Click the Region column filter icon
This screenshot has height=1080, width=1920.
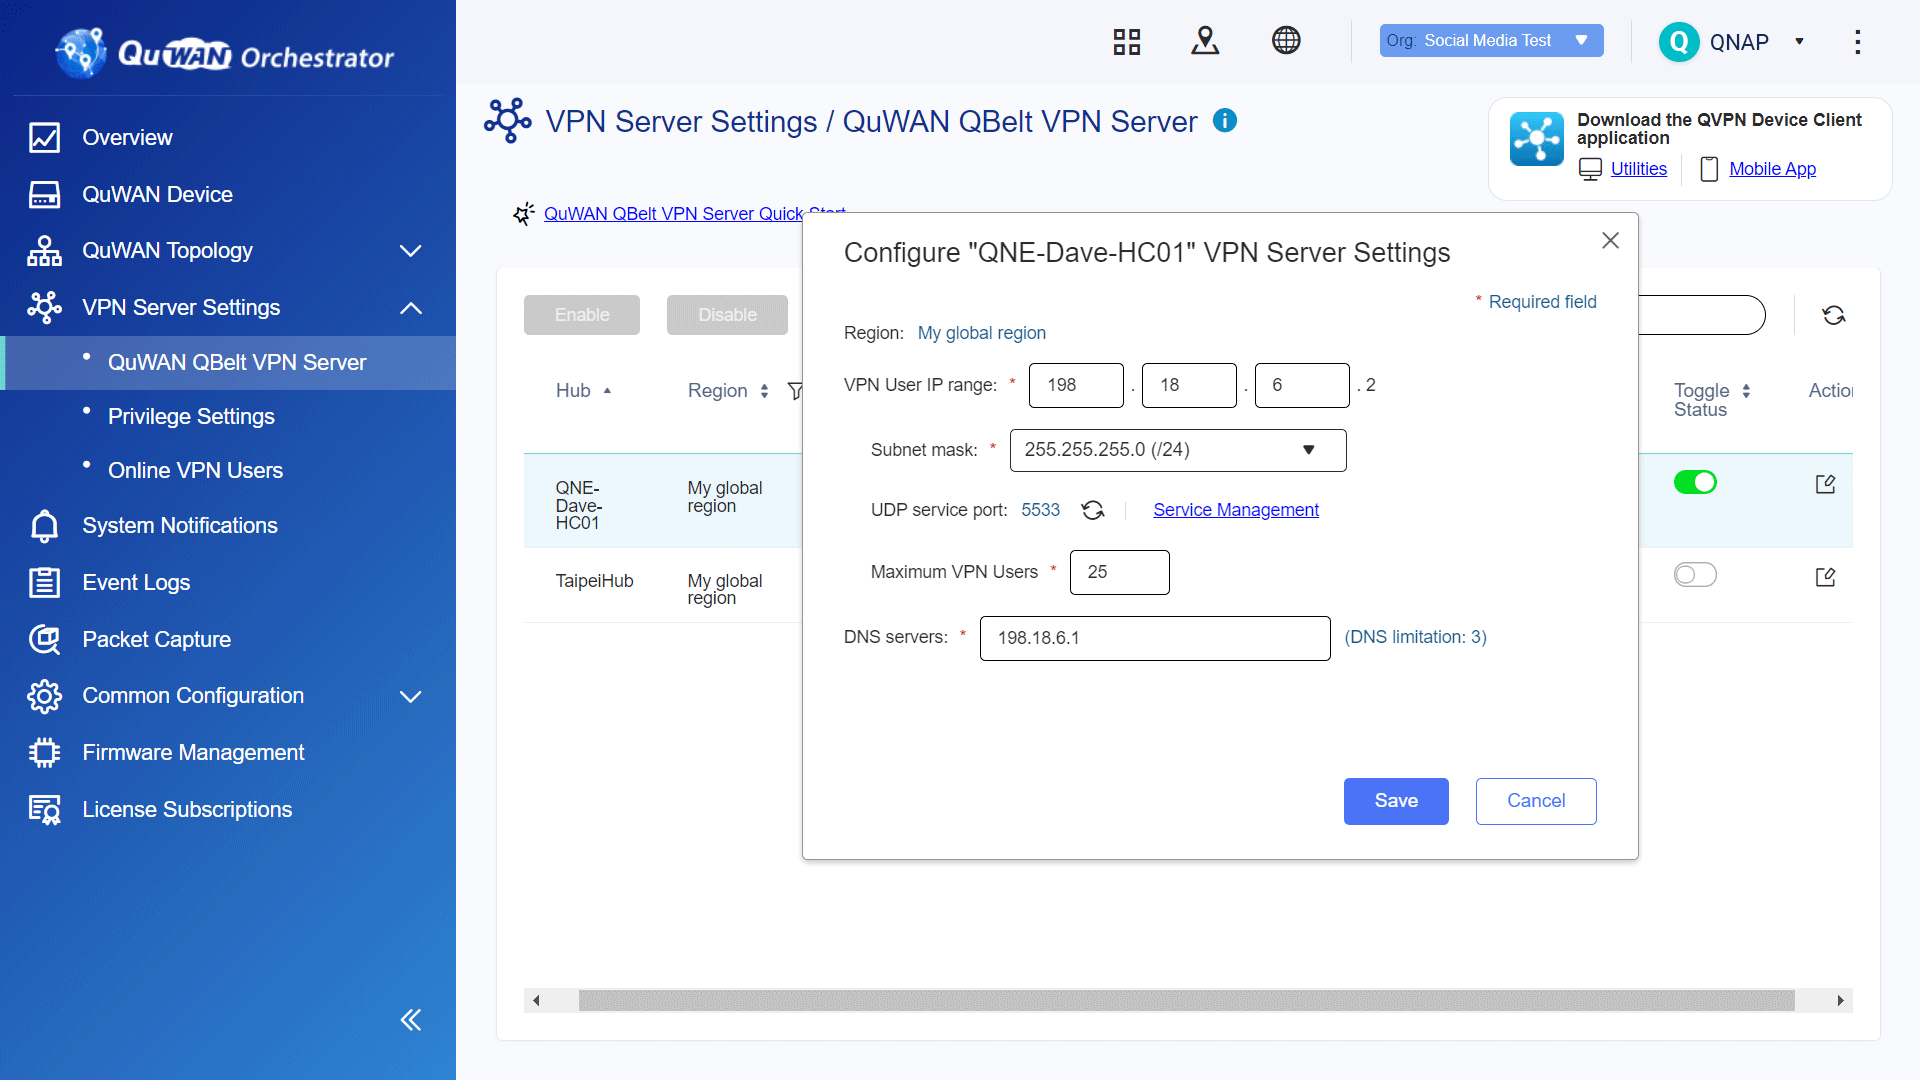pyautogui.click(x=795, y=391)
